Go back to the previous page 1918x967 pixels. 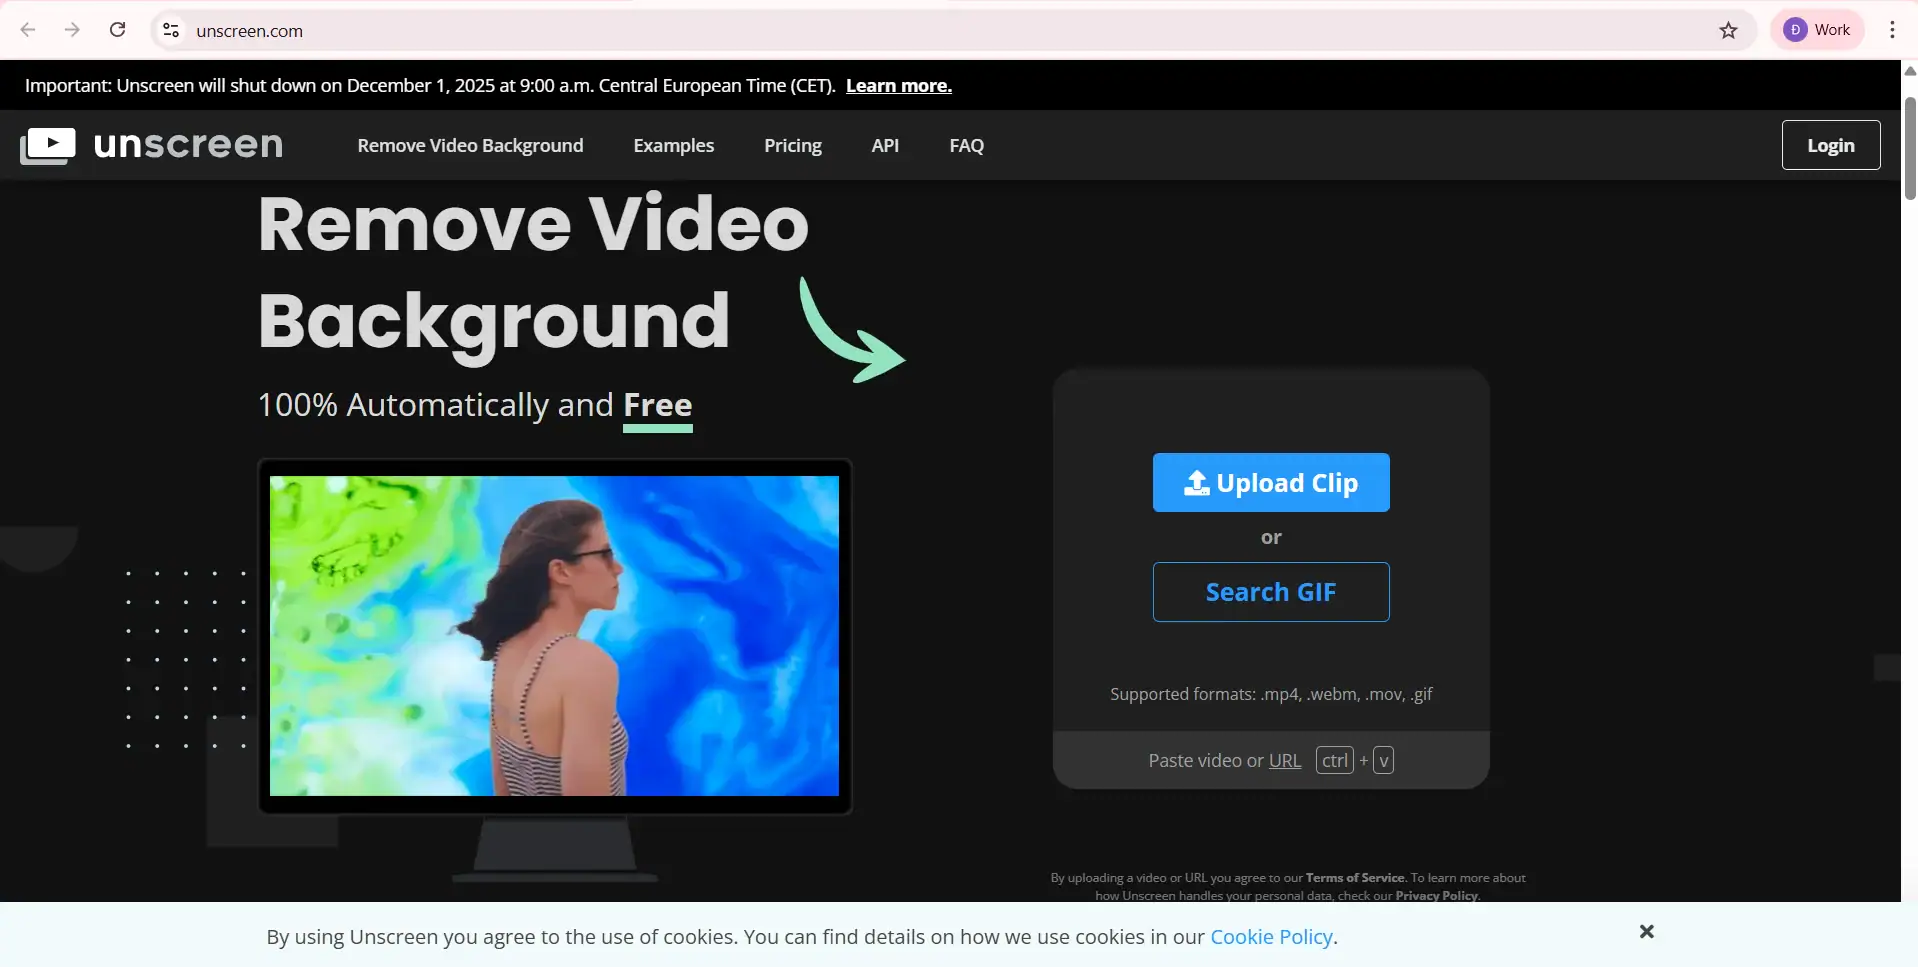click(28, 30)
